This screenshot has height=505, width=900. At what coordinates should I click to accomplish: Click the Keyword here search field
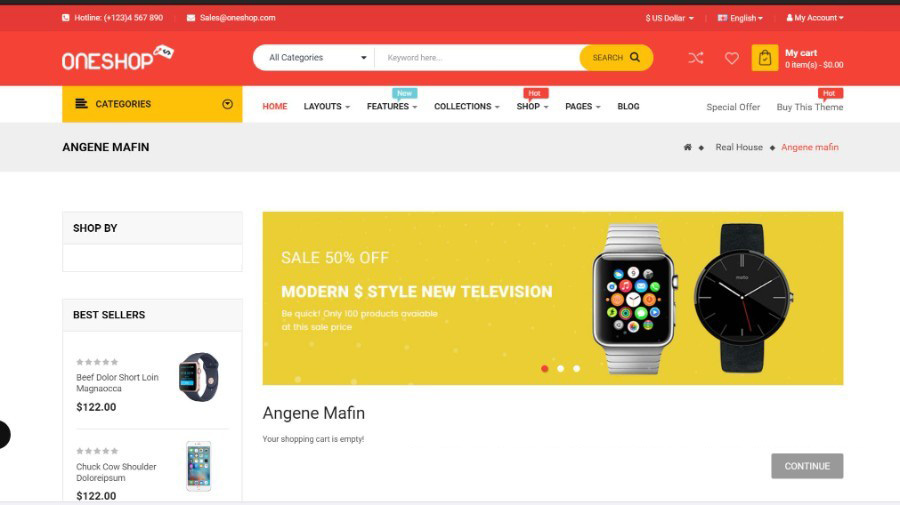pos(478,57)
